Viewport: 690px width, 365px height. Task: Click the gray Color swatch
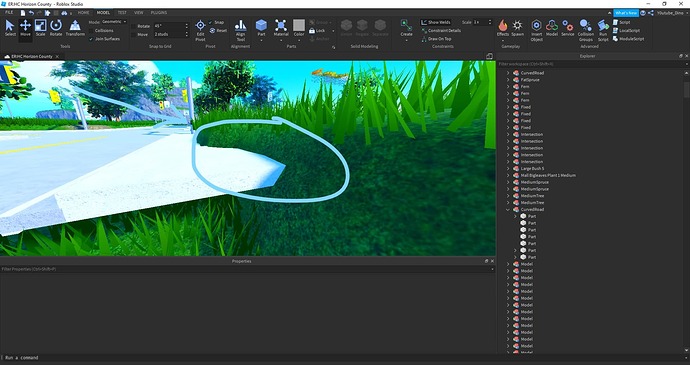pos(299,25)
